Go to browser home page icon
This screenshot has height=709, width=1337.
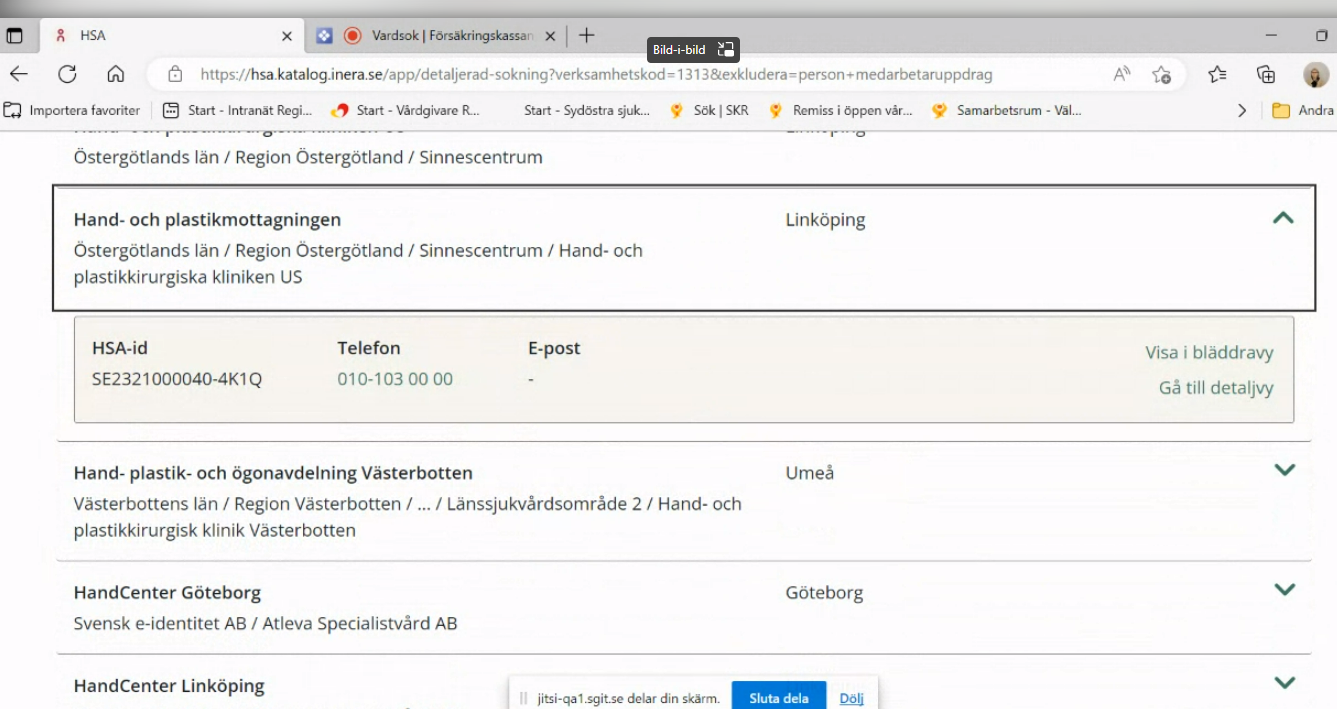pyautogui.click(x=116, y=74)
